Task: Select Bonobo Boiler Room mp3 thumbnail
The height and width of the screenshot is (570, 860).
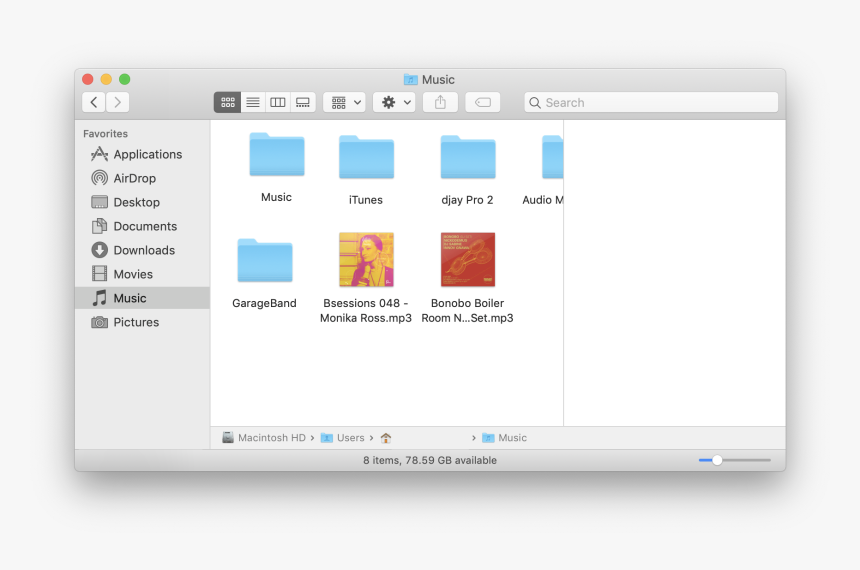Action: (468, 259)
